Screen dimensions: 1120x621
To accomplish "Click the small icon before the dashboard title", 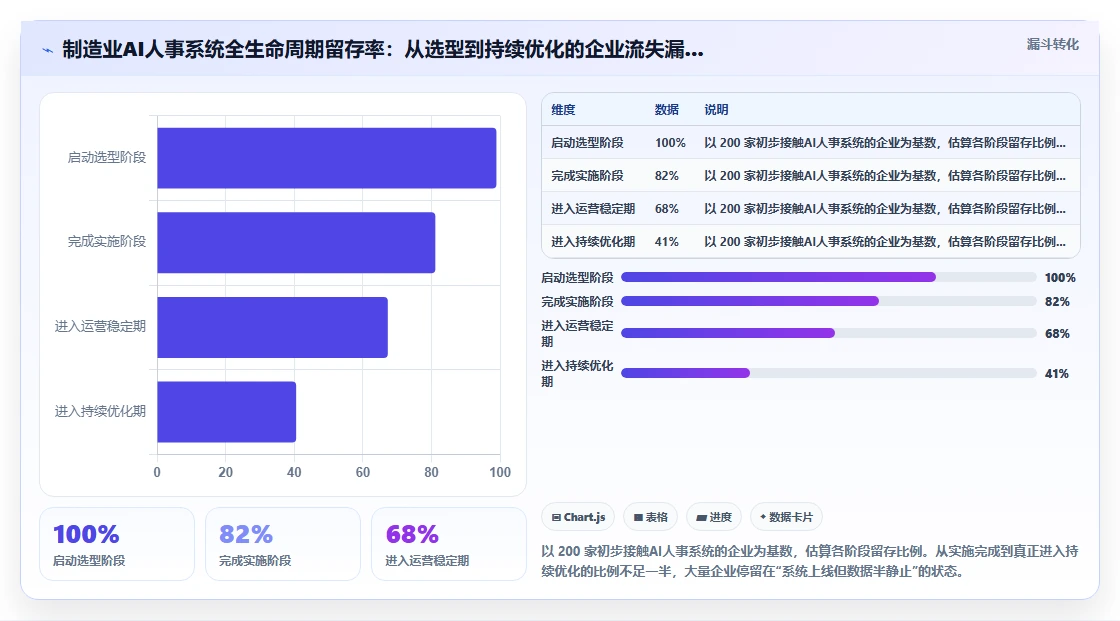I will coord(47,50).
